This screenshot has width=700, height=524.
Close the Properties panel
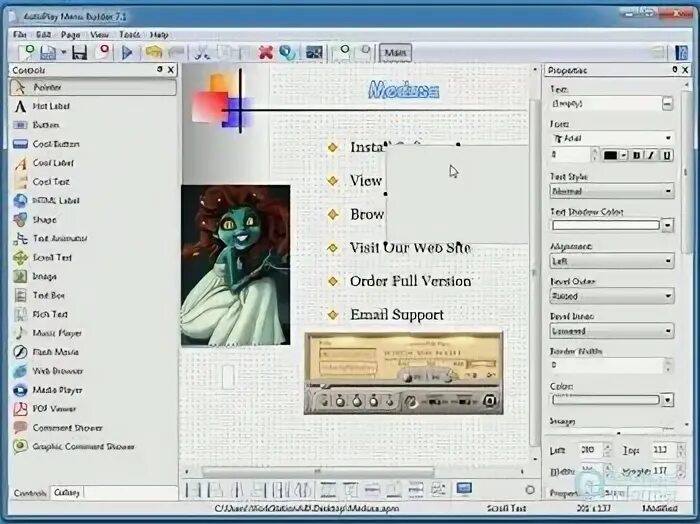tap(685, 70)
